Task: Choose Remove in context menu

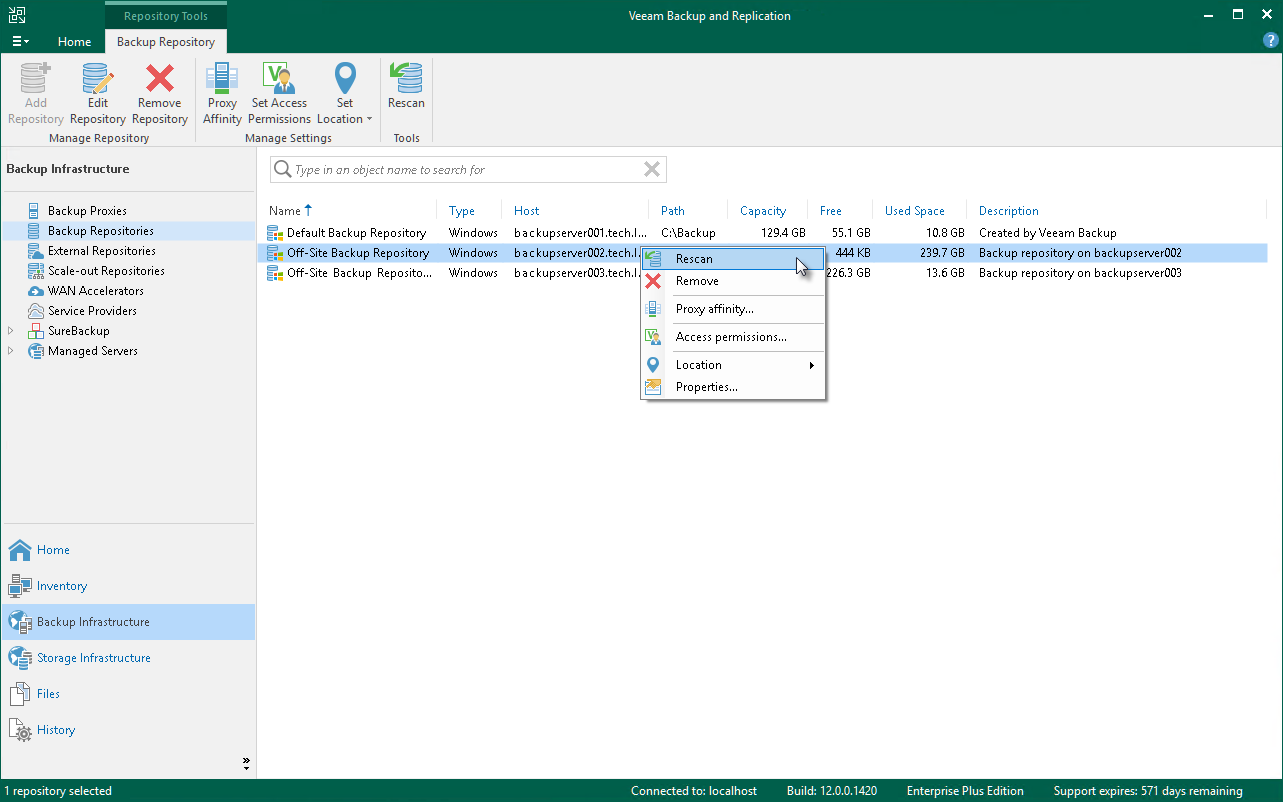Action: coord(733,281)
